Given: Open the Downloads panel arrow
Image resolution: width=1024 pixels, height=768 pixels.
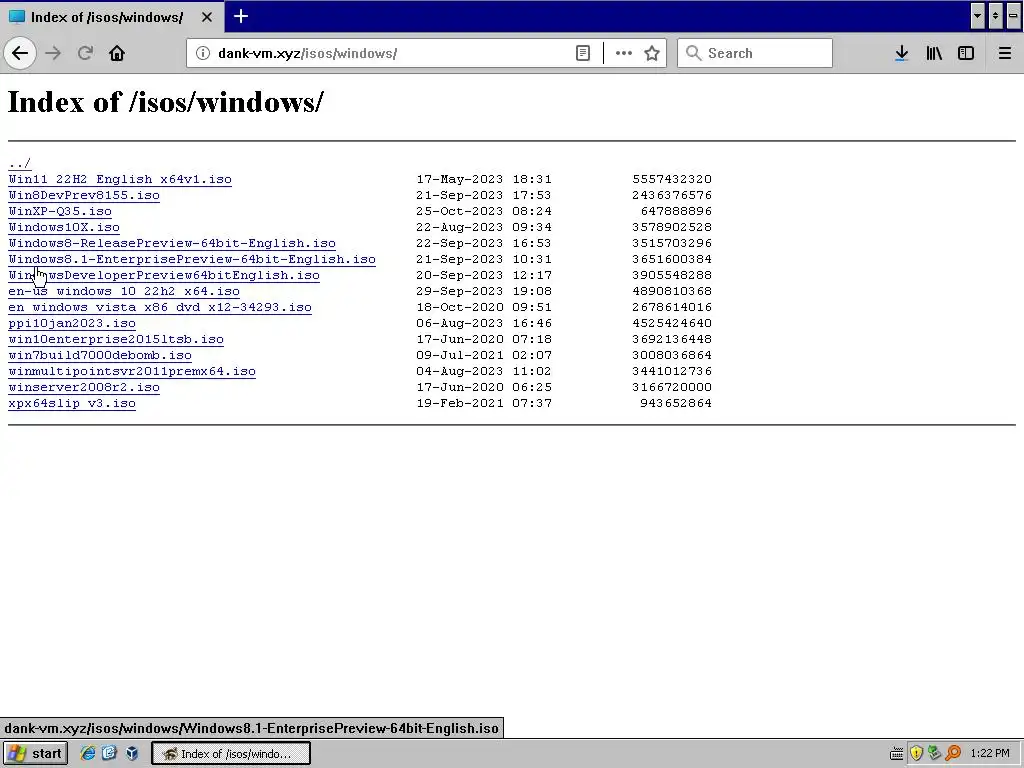Looking at the screenshot, I should pos(901,53).
